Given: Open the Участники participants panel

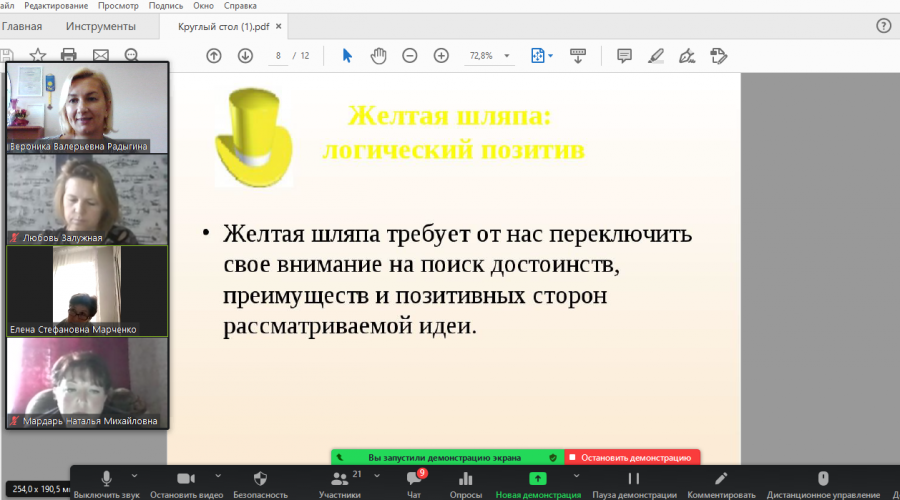Looking at the screenshot, I should coord(340,485).
